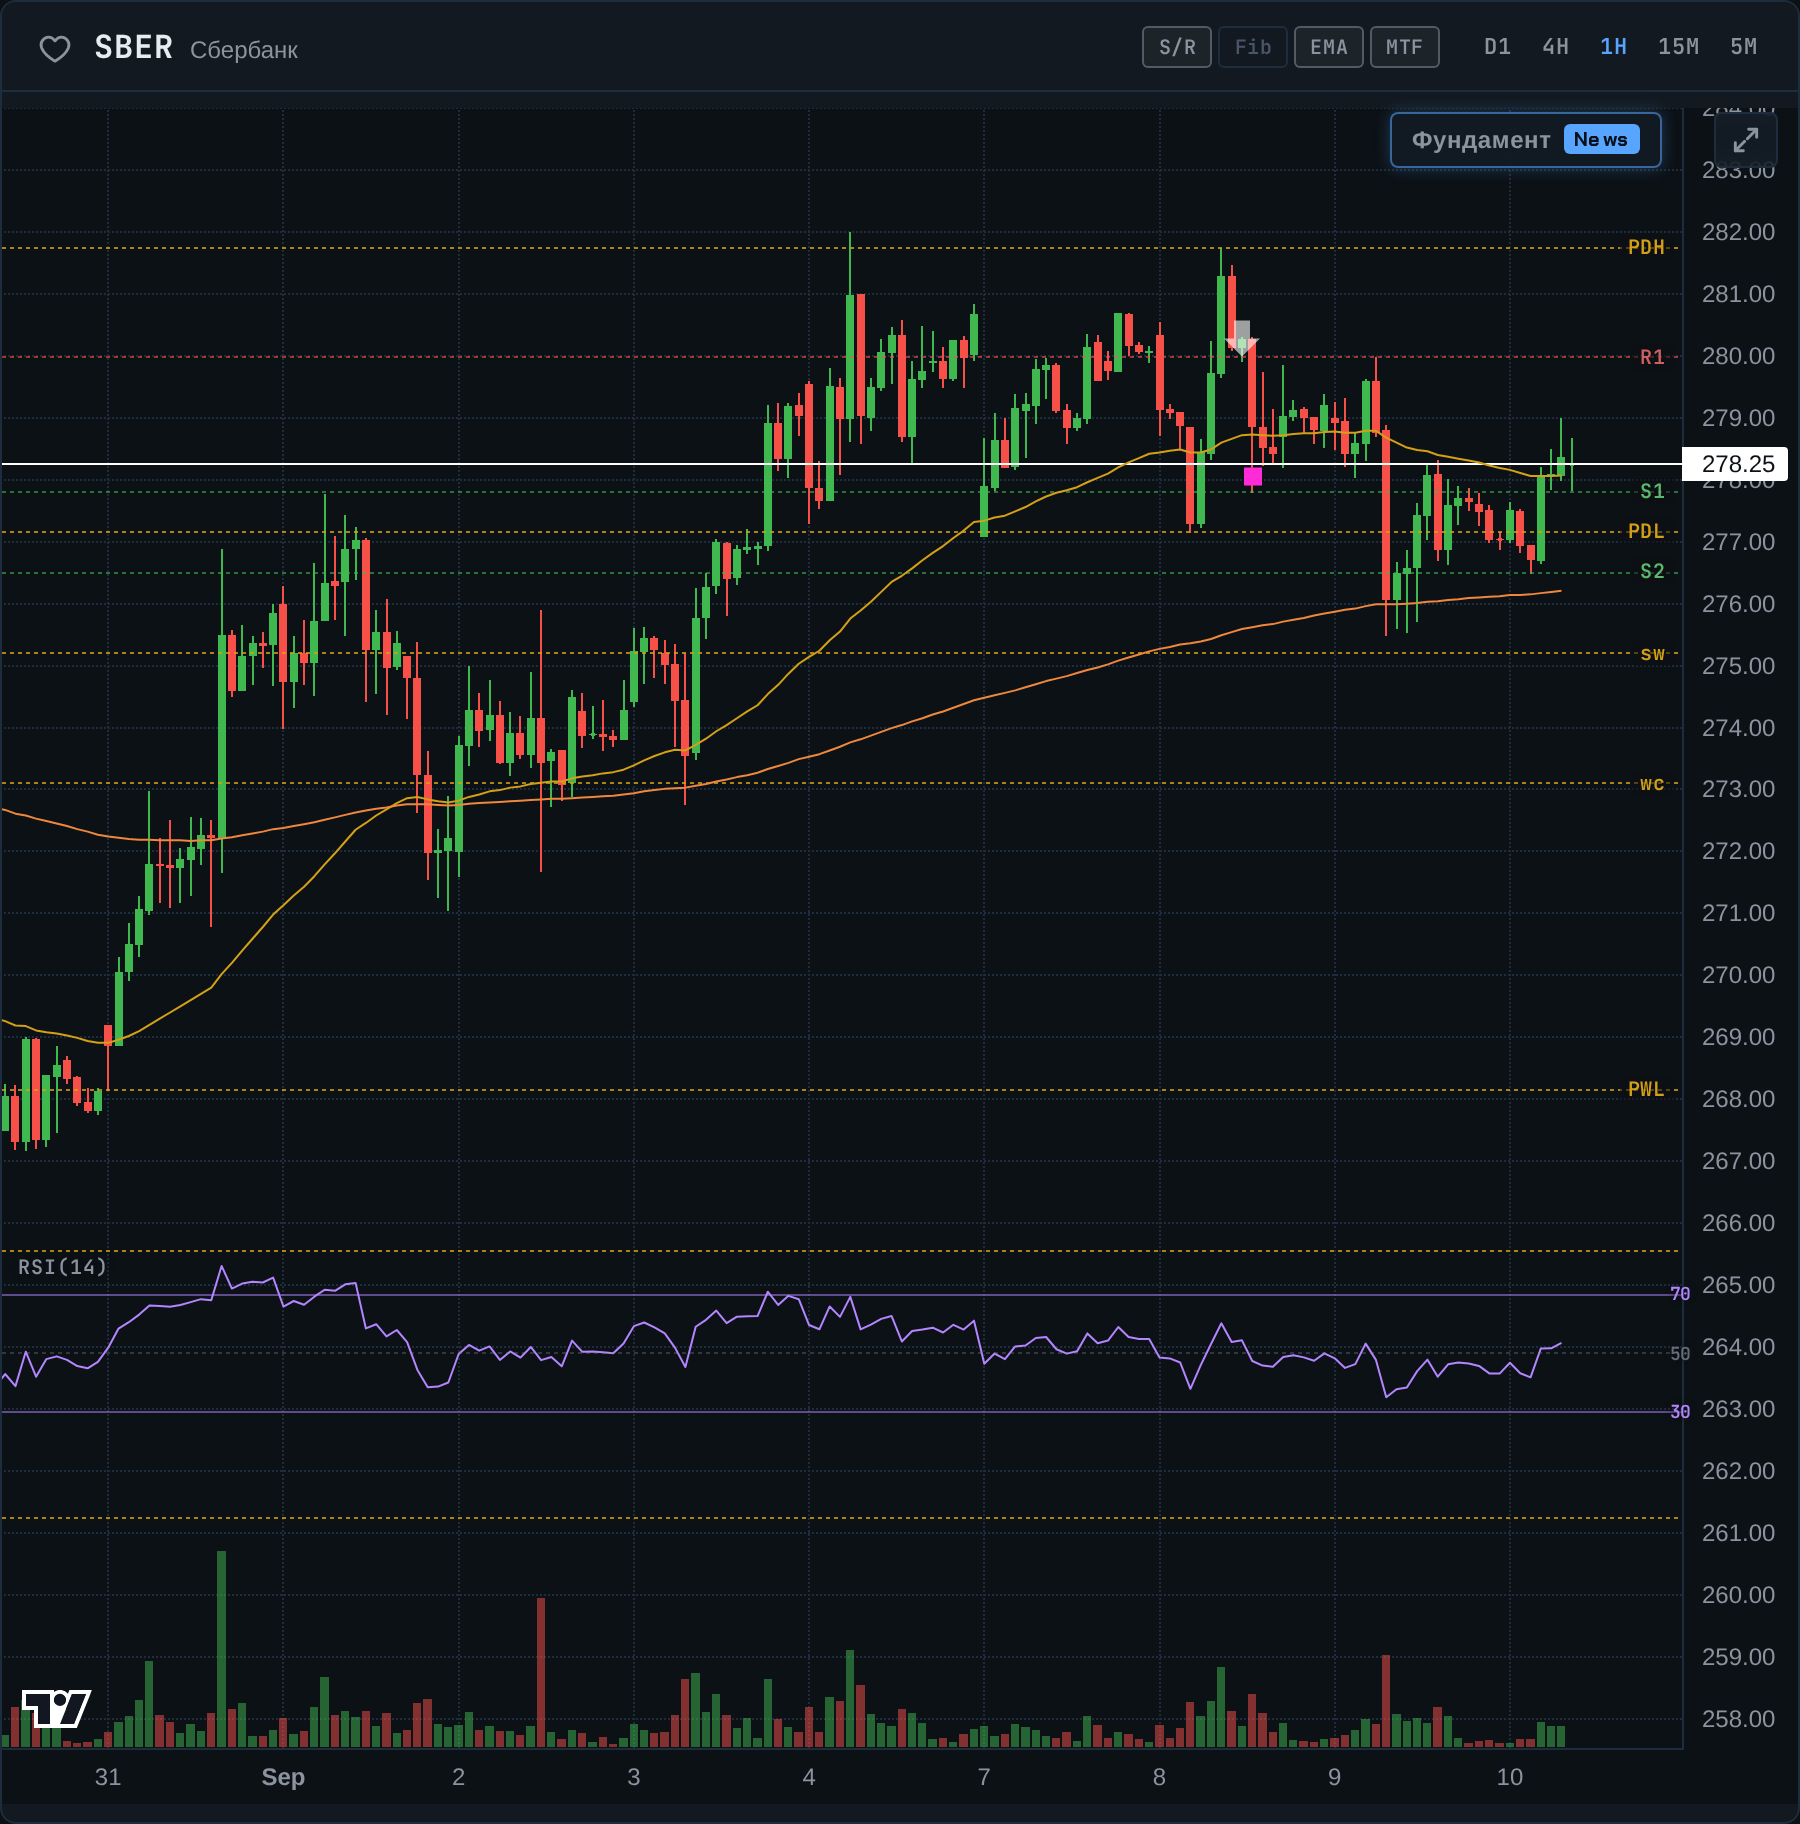
Task: Click the PDL level label
Action: click(x=1646, y=531)
